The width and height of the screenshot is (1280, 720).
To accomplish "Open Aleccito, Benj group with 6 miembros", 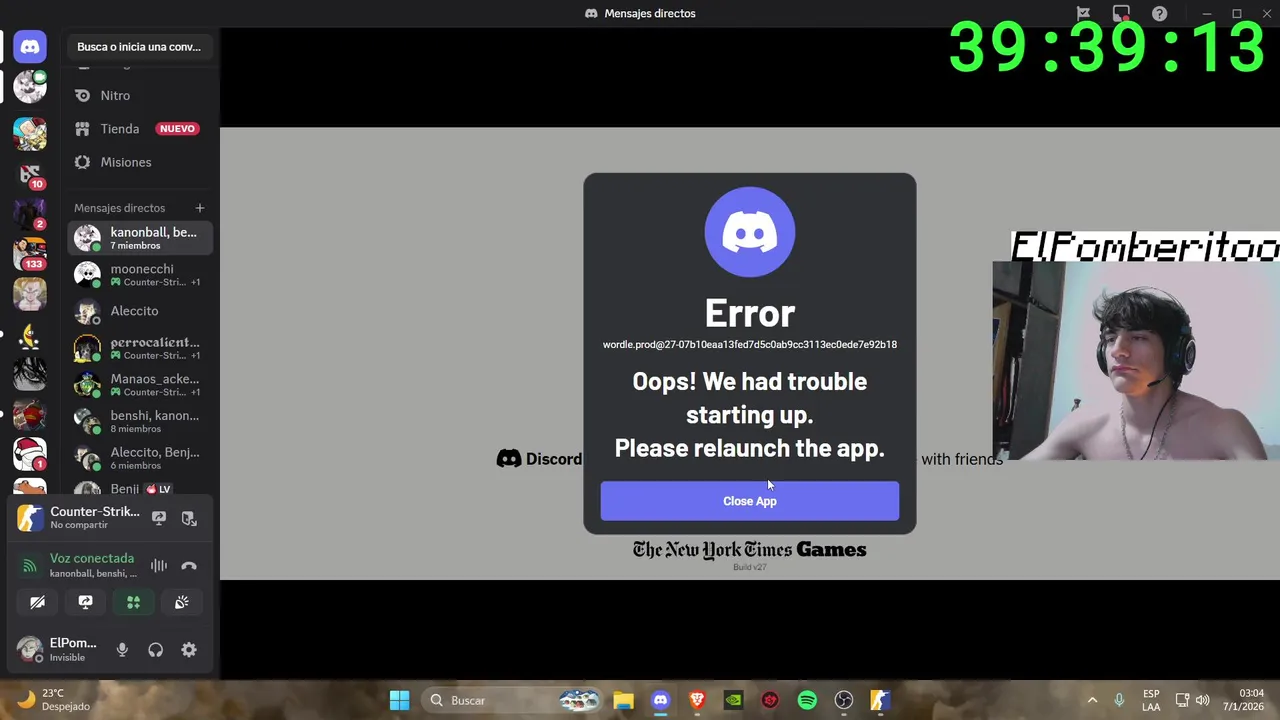I will click(140, 458).
